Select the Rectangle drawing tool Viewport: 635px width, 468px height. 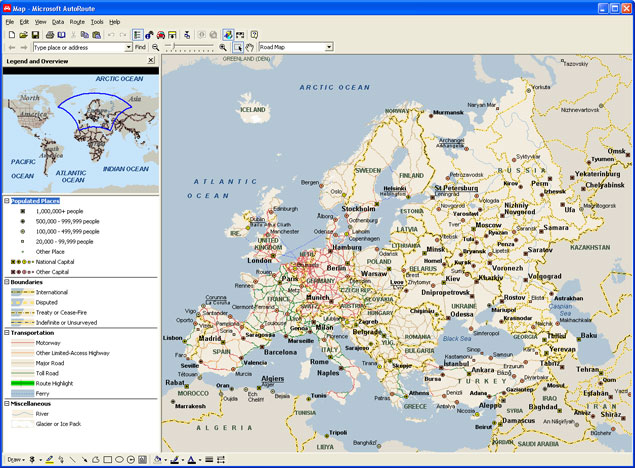click(107, 459)
